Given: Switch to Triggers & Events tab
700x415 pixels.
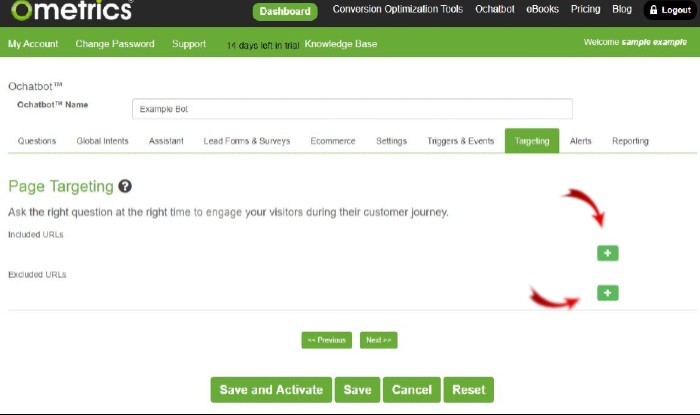Looking at the screenshot, I should [461, 141].
